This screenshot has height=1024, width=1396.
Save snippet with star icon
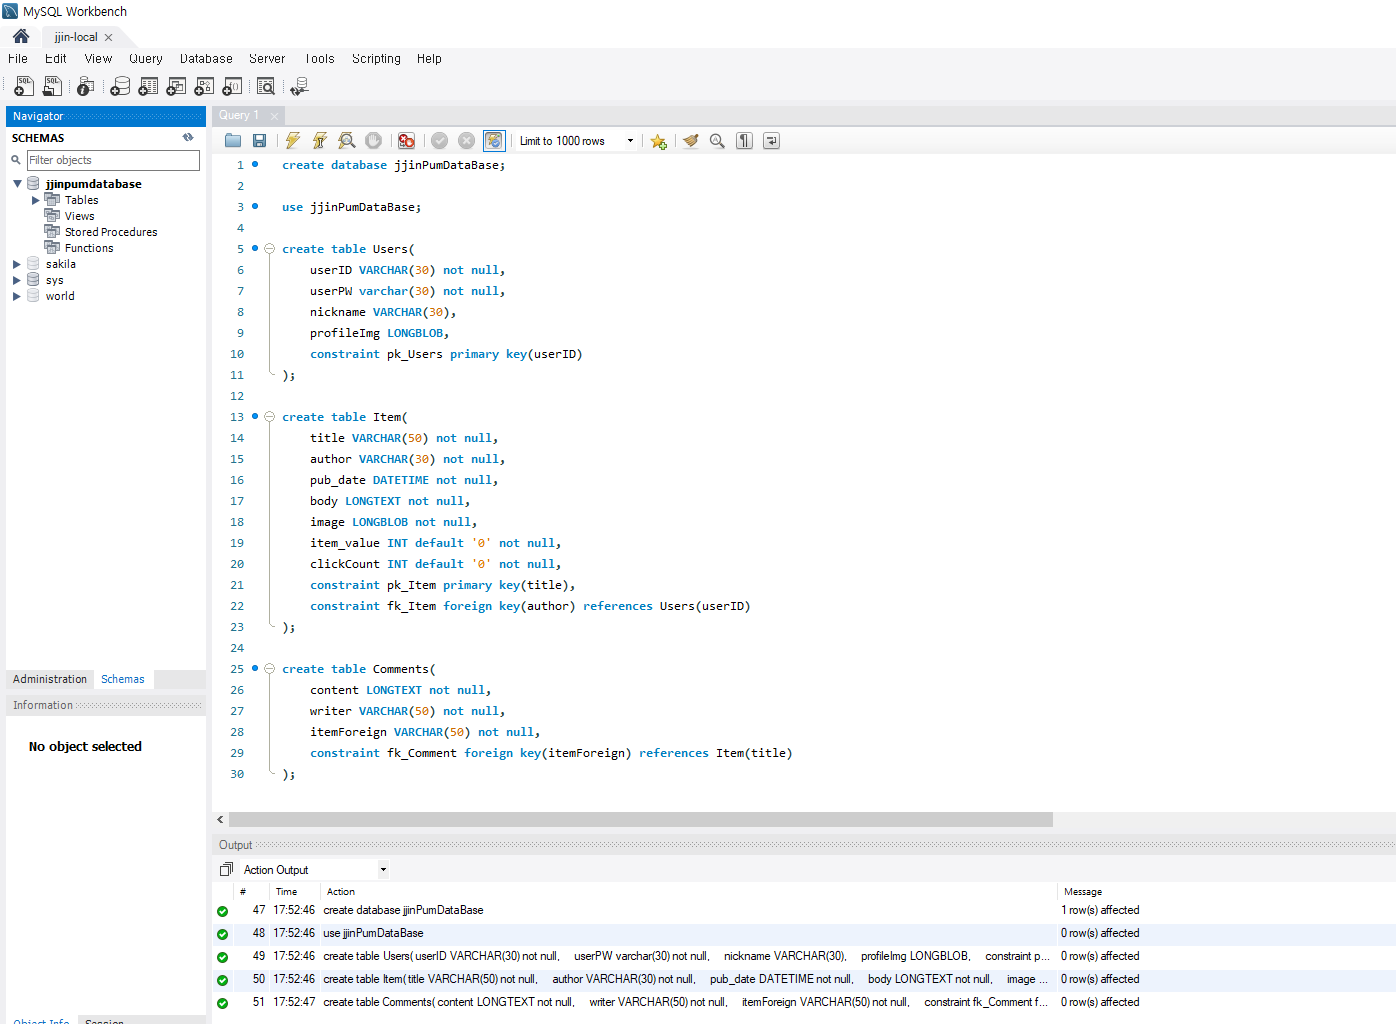pos(658,141)
